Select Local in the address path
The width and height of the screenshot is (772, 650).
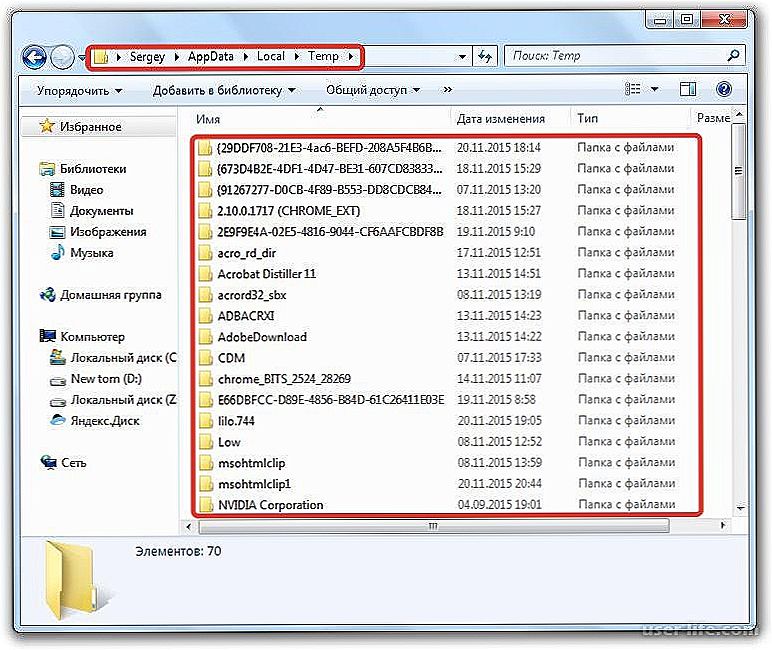[x=271, y=56]
